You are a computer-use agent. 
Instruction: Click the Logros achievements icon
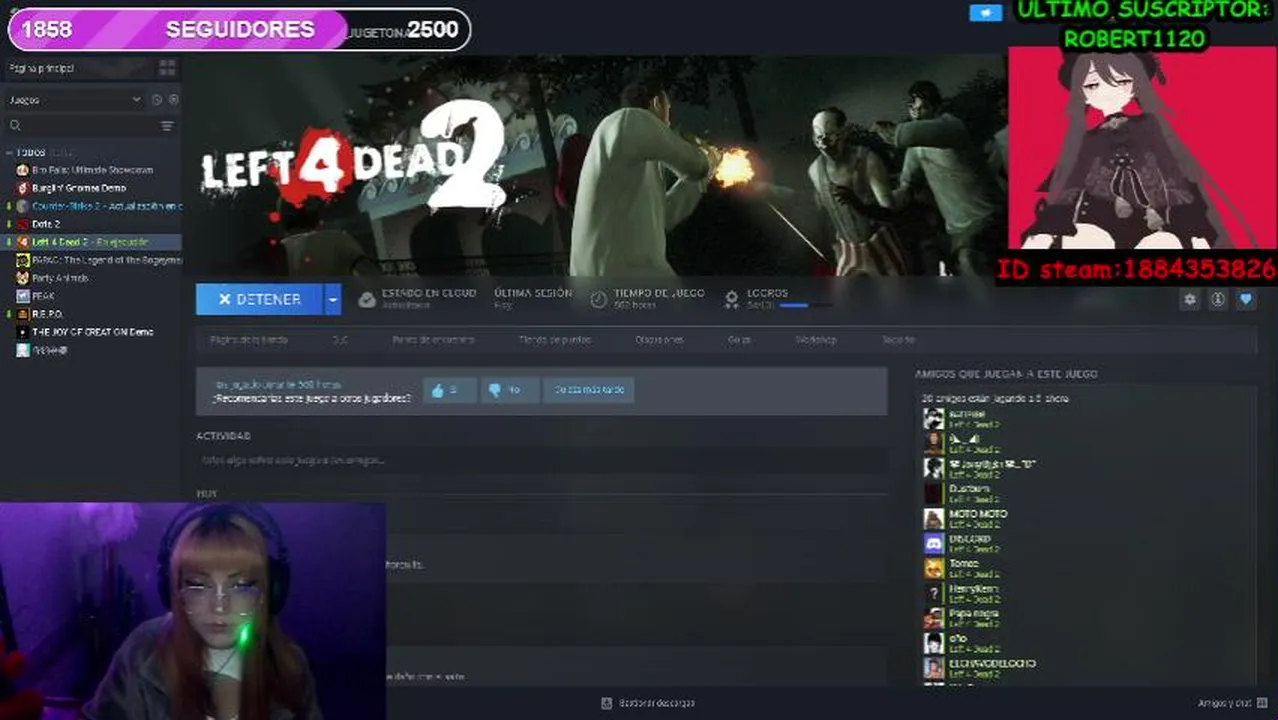coord(731,299)
